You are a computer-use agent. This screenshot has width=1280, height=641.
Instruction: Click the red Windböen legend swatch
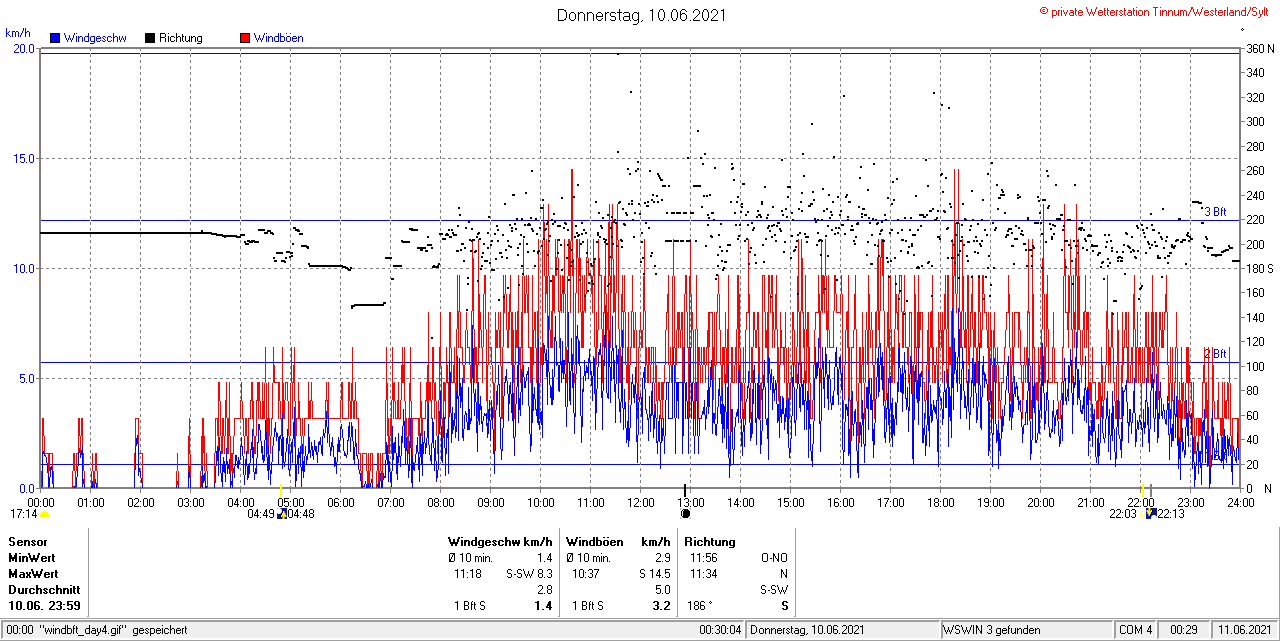[x=245, y=38]
